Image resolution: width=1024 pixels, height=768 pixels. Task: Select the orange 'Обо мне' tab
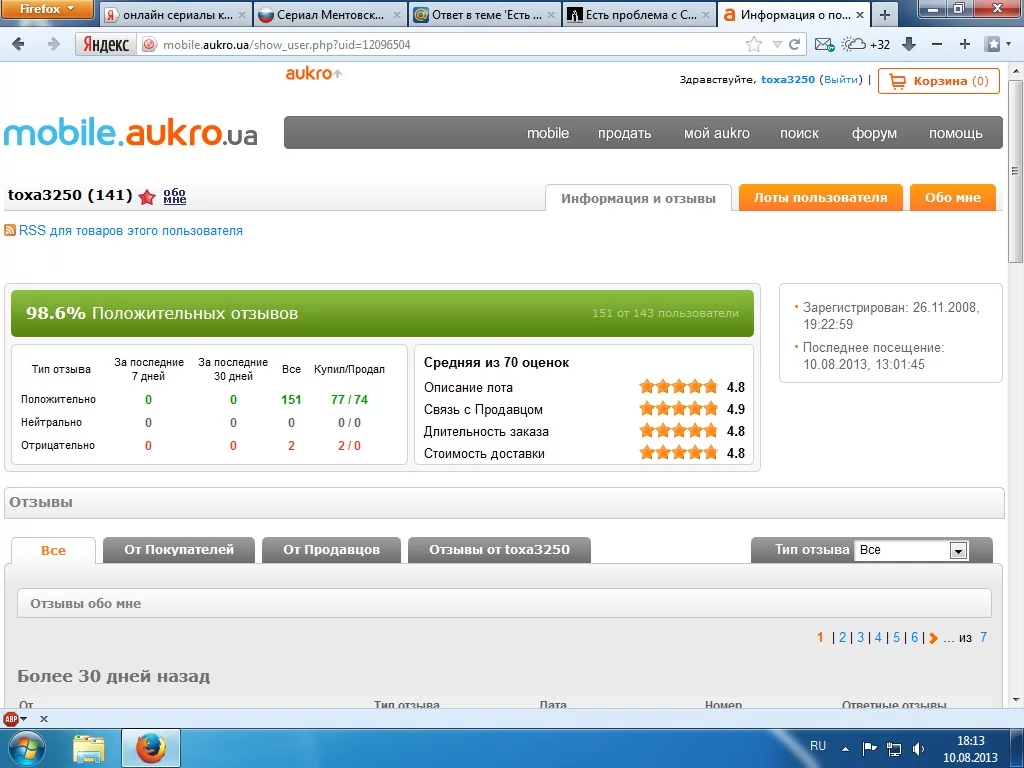click(952, 197)
